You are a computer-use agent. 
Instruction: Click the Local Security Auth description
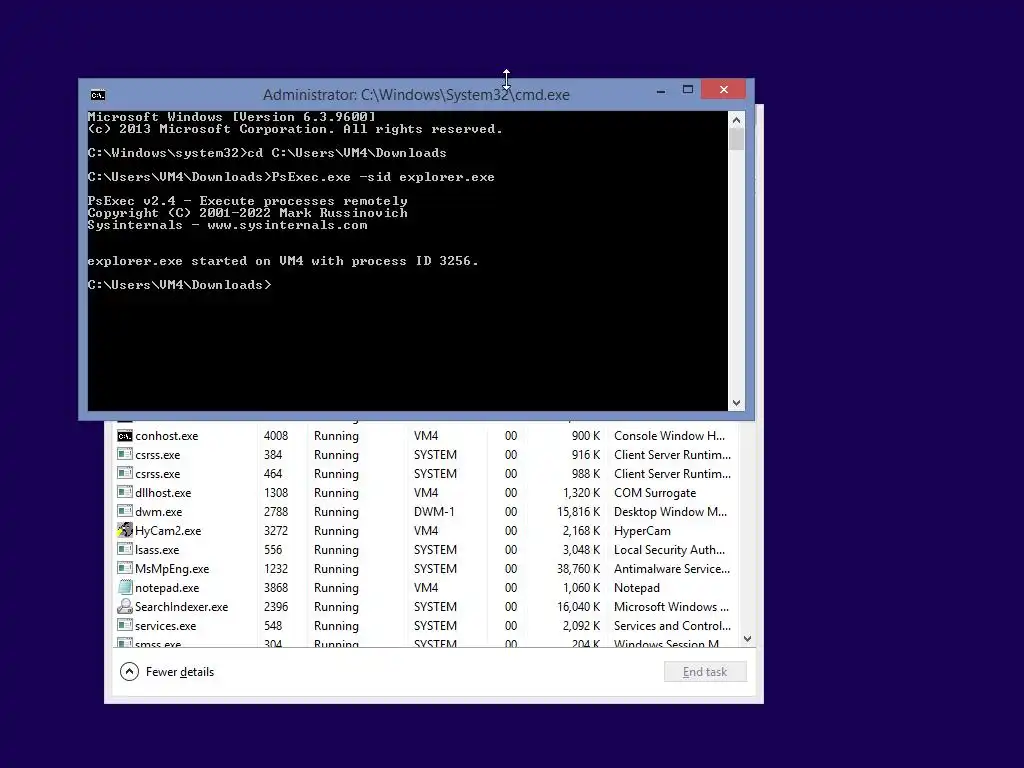click(x=669, y=549)
